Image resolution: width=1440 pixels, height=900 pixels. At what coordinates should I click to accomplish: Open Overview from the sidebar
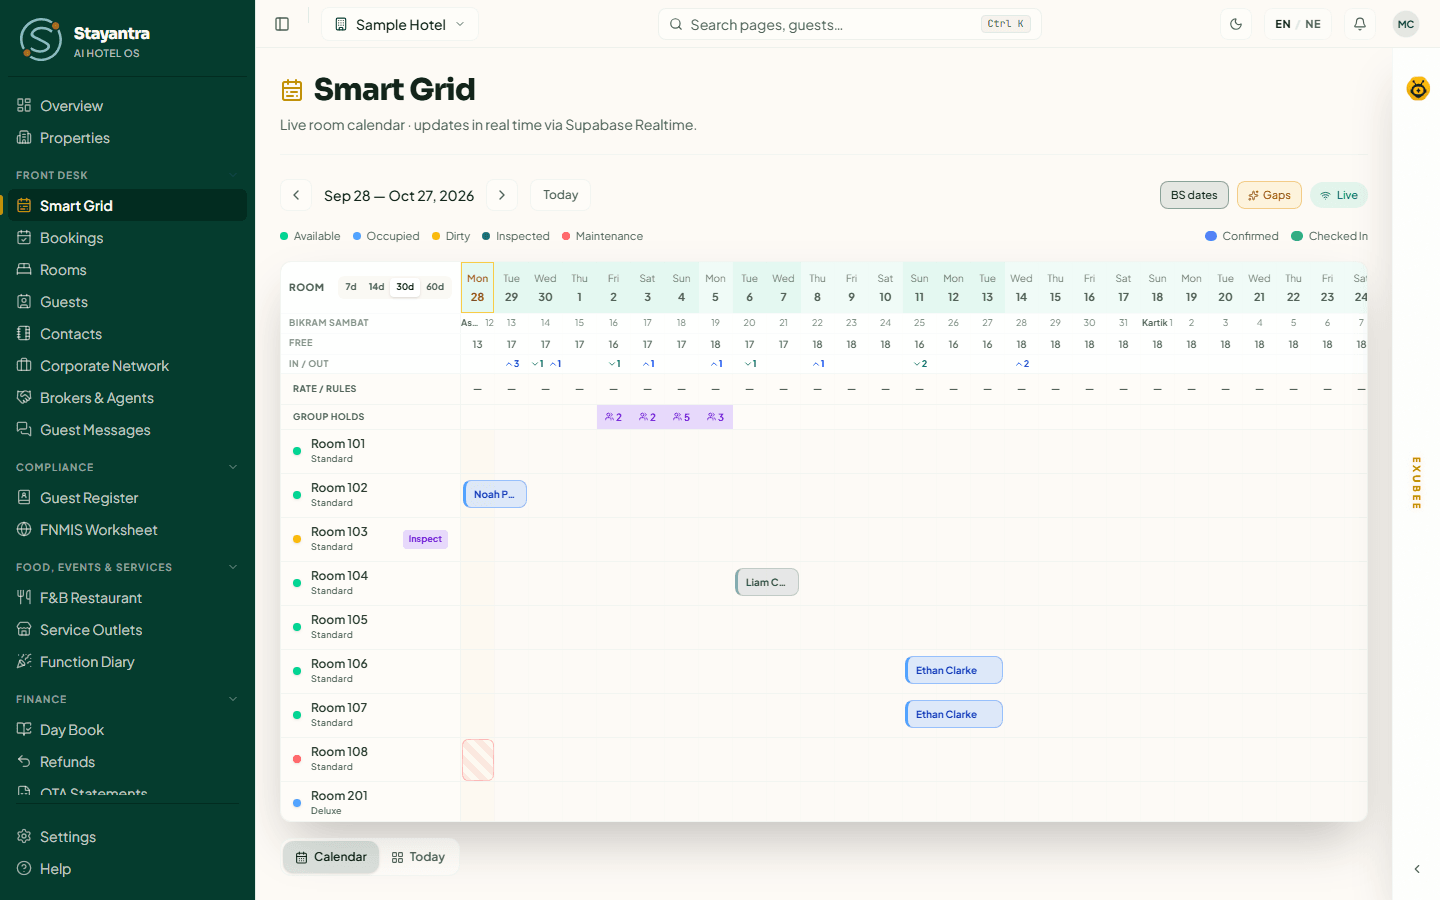click(x=127, y=106)
